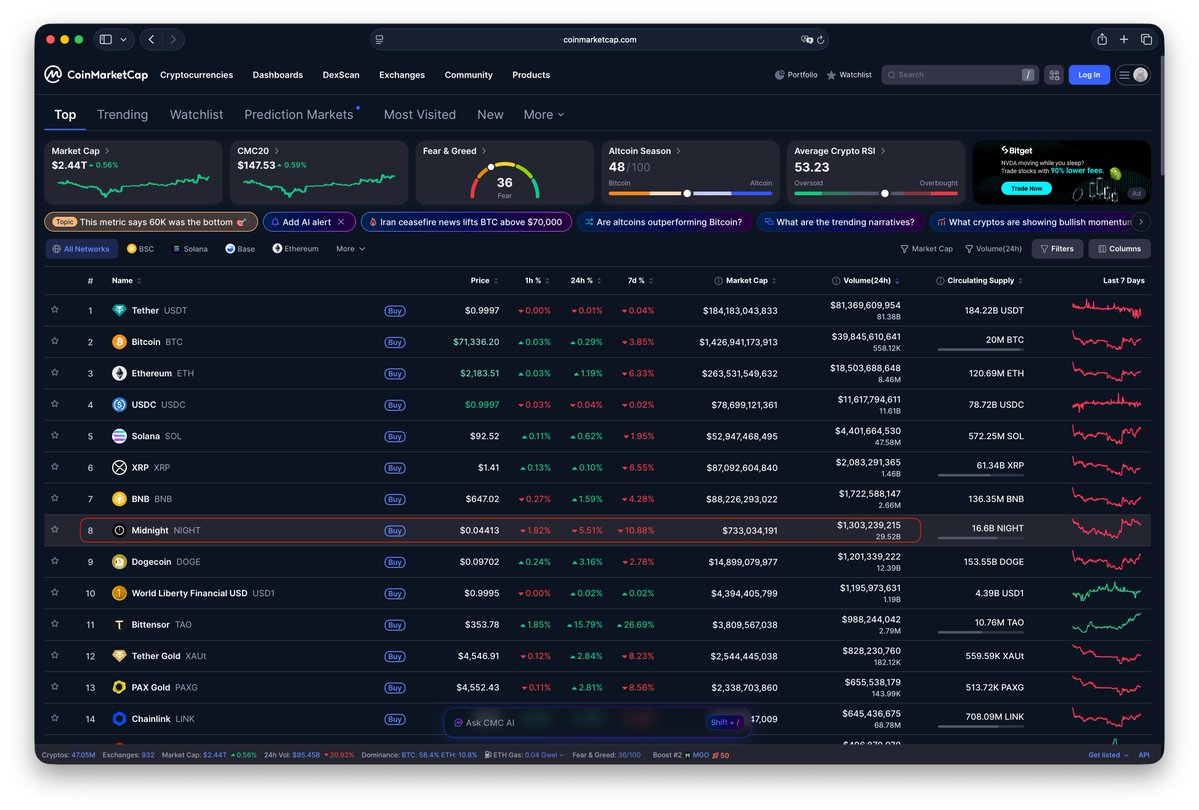Screen dimensions: 1199x810
Task: Star Ethereum to add to watchlist
Action: 55,372
